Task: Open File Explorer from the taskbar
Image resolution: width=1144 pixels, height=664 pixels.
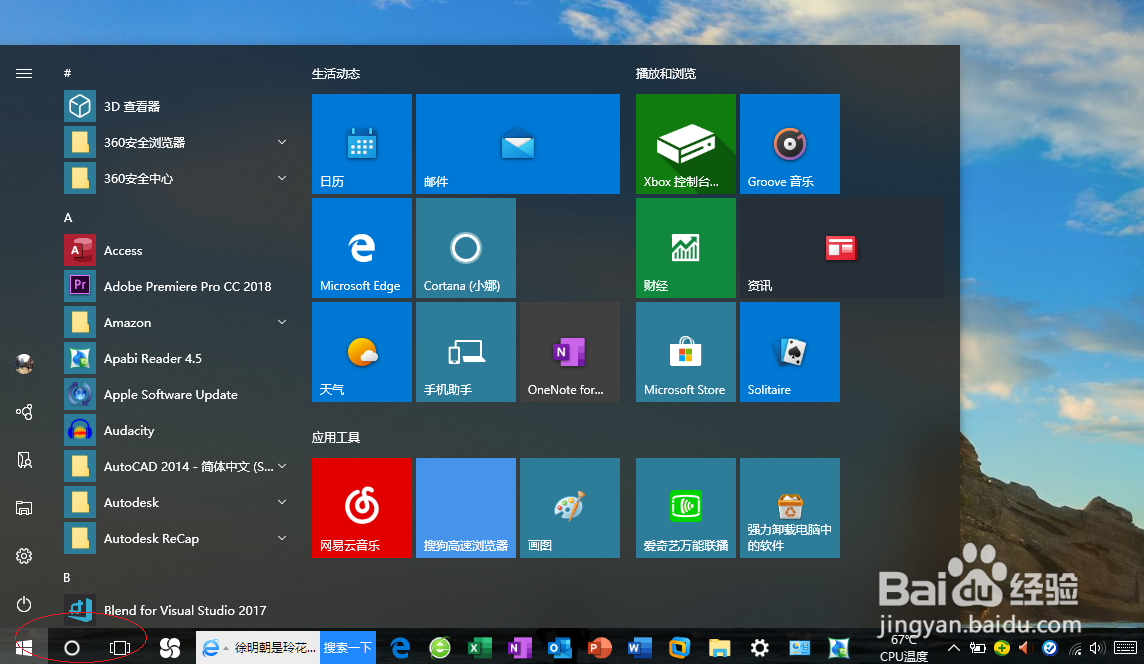Action: coord(719,648)
